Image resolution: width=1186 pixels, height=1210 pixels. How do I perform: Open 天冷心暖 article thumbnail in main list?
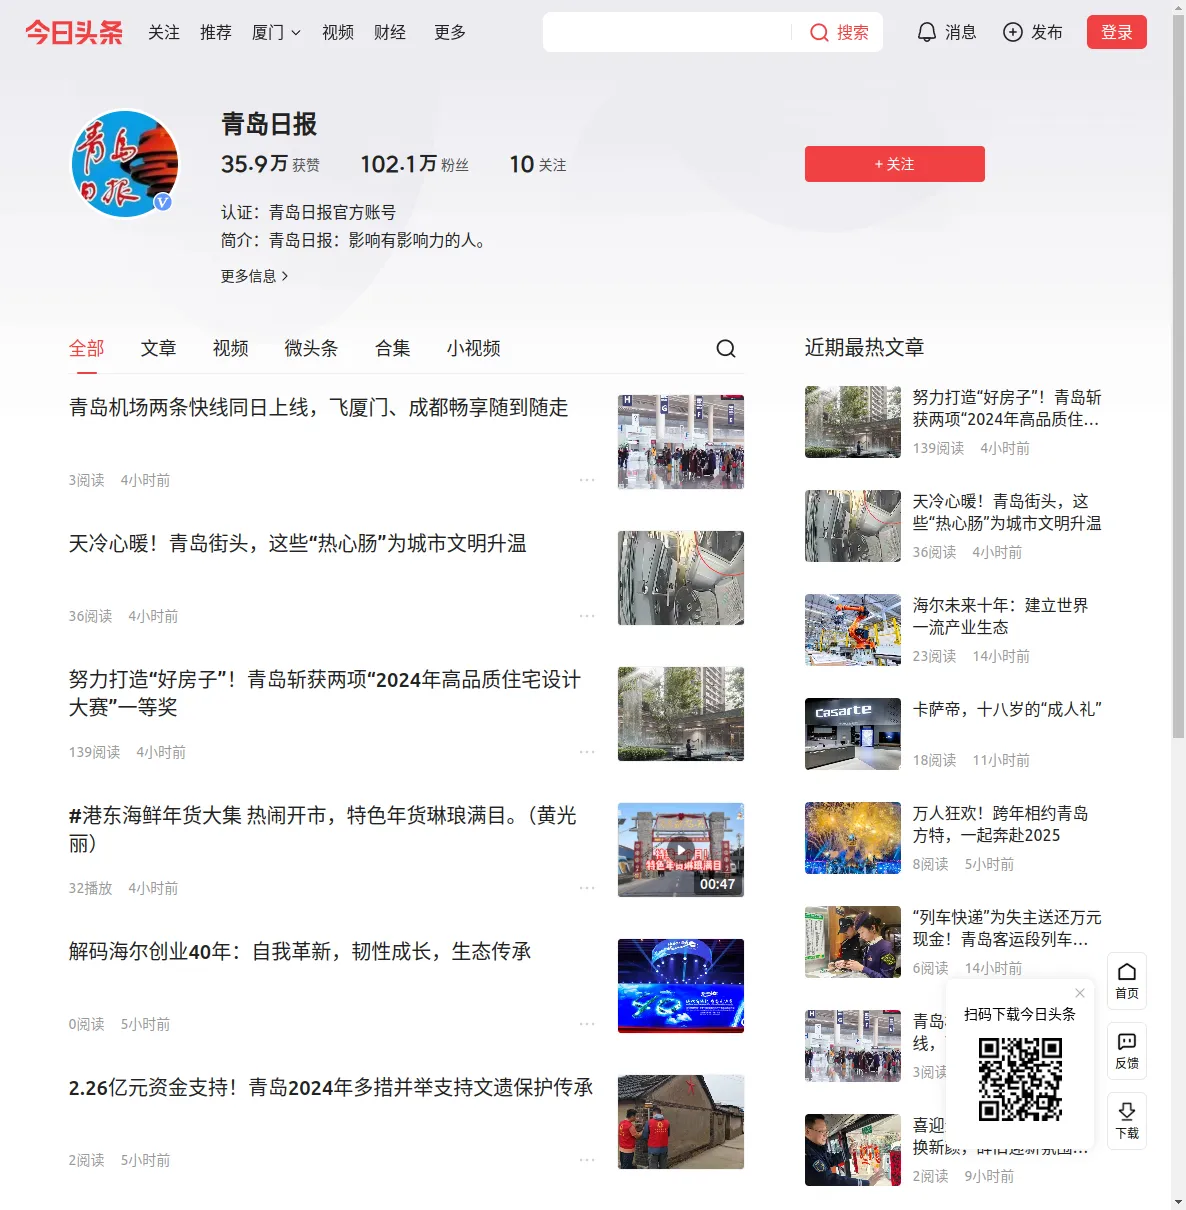[681, 578]
